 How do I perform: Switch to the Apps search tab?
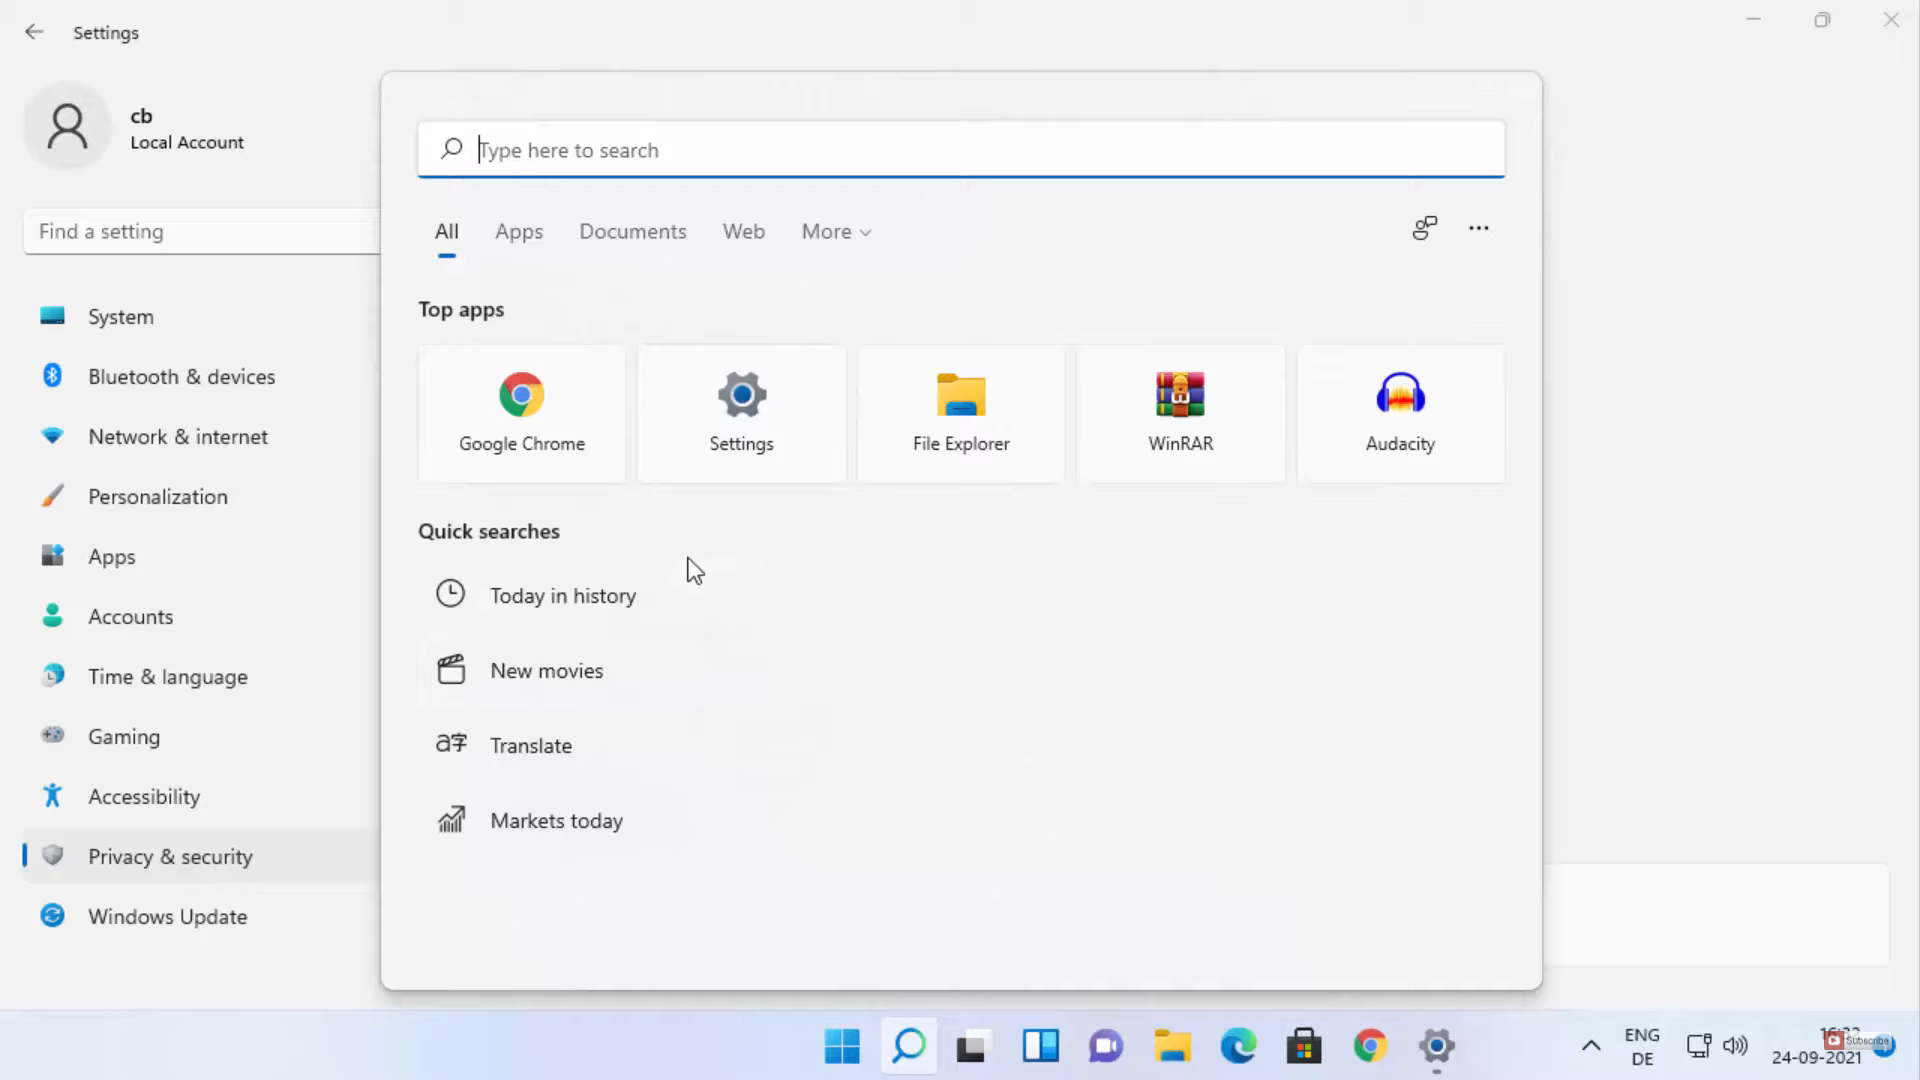tap(518, 232)
